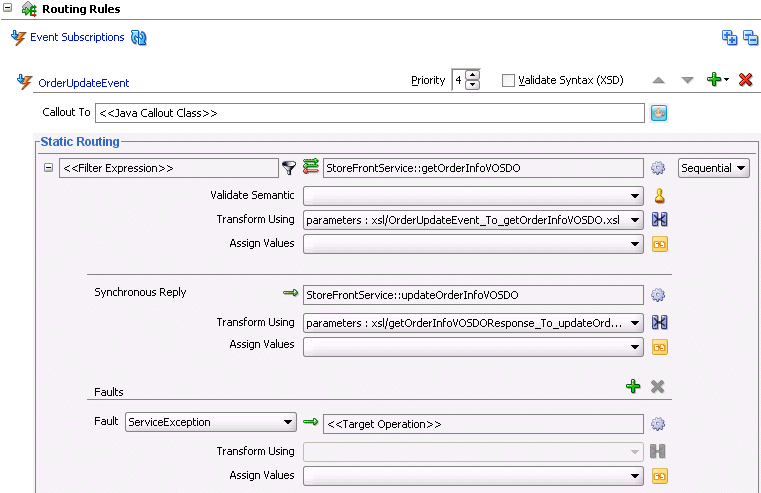Click the refresh icon beside Event Subscriptions

pos(139,37)
